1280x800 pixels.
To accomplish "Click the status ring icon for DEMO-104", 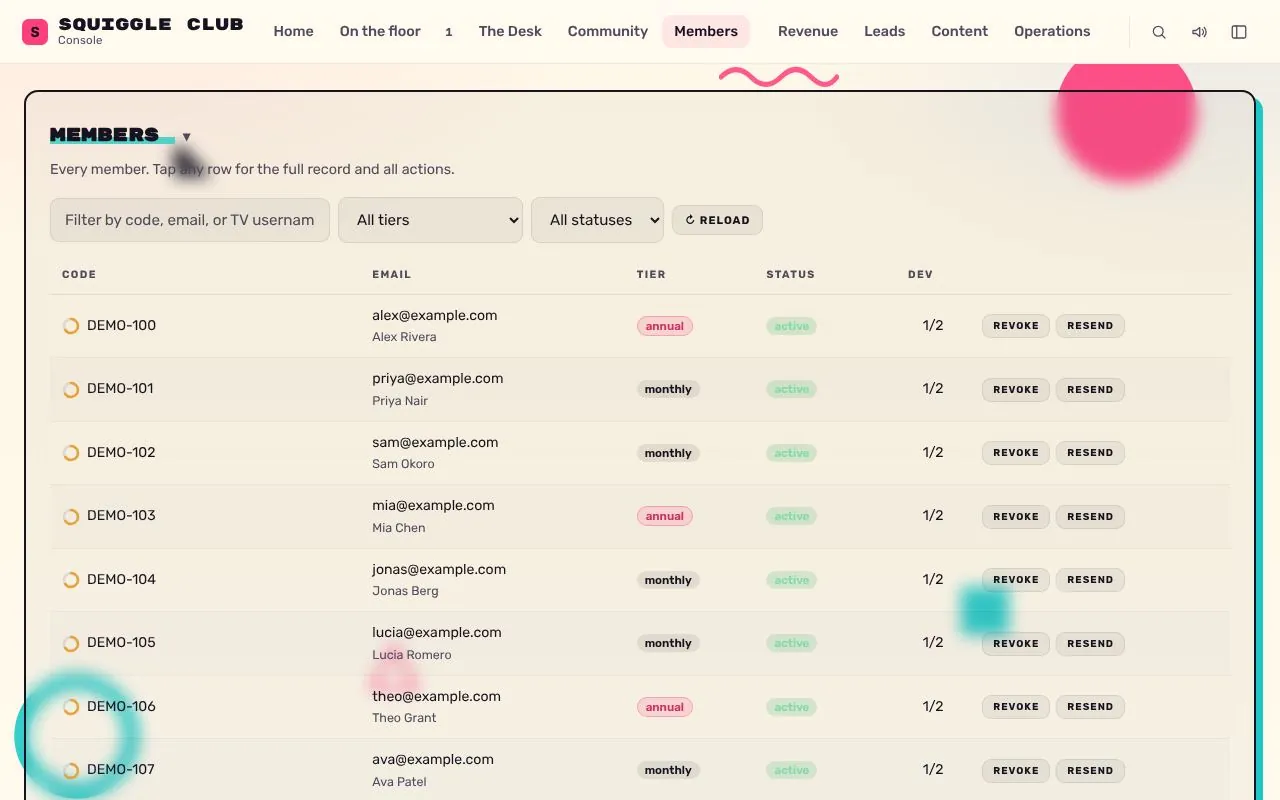I will [x=71, y=580].
